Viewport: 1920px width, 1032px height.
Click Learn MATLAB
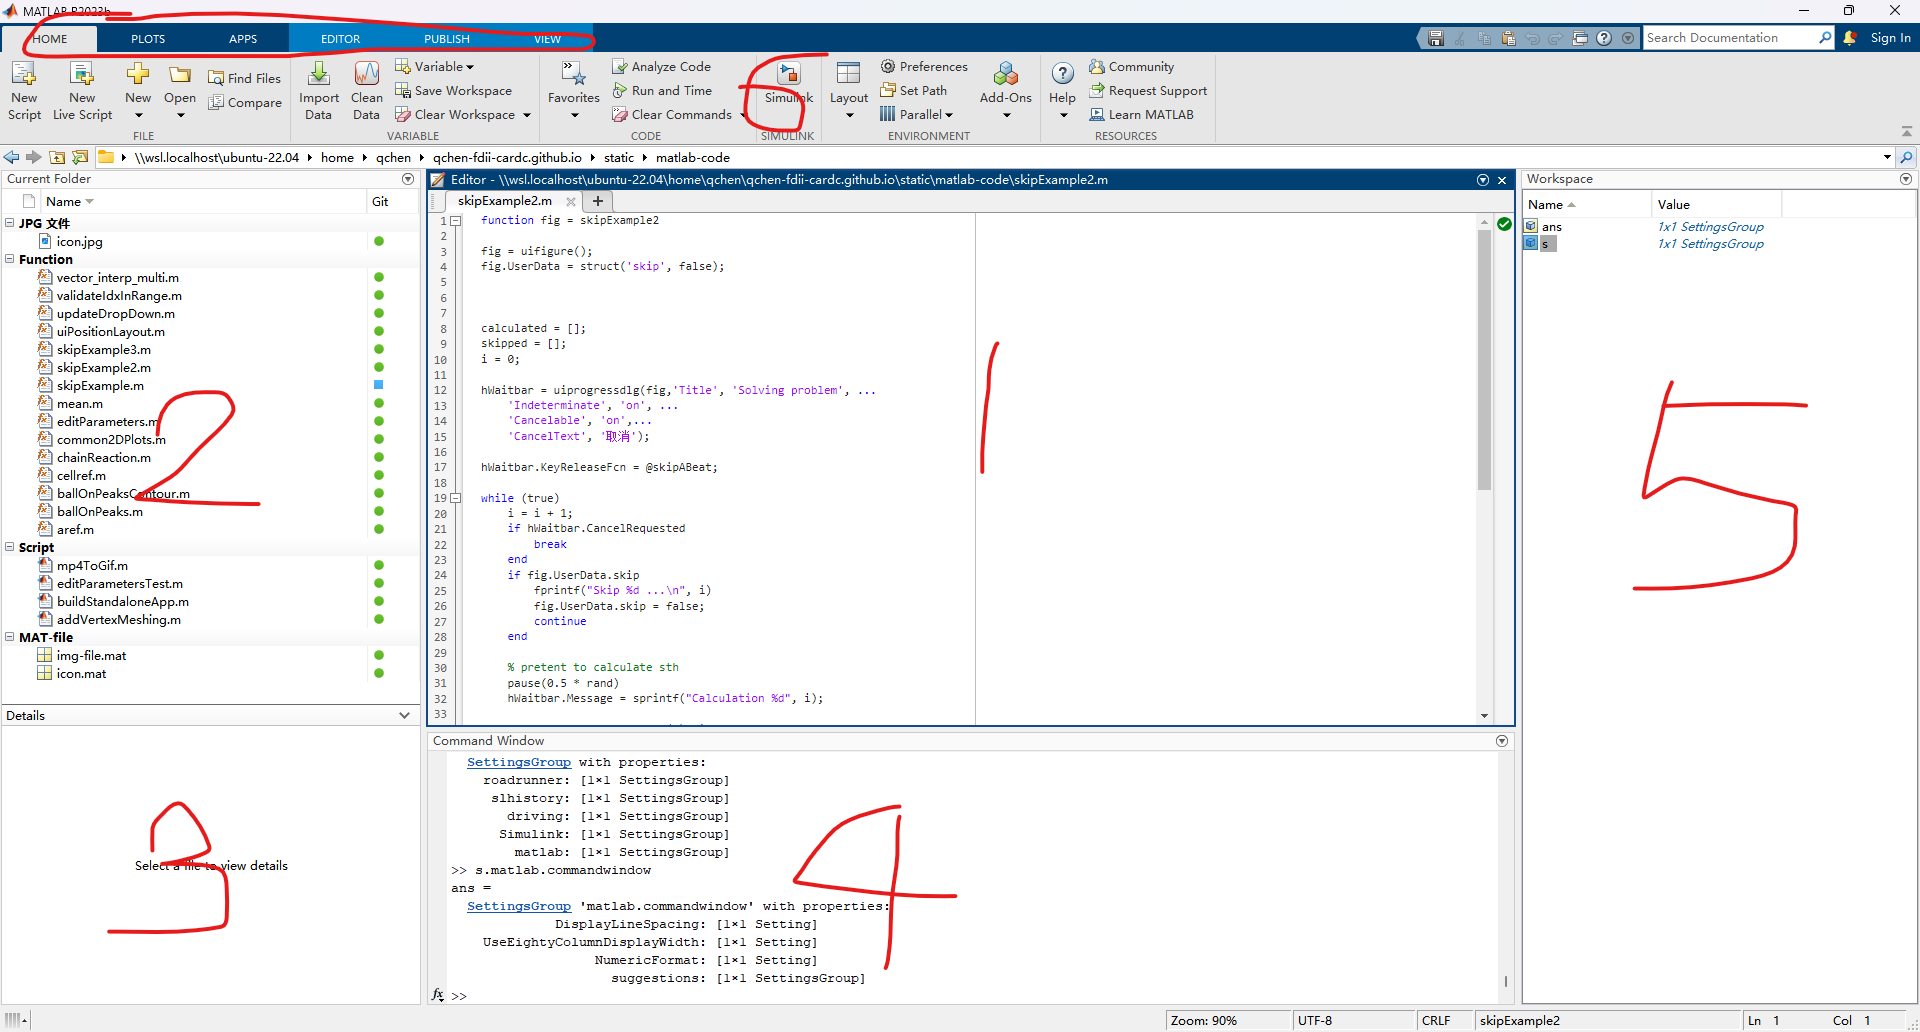[1142, 114]
